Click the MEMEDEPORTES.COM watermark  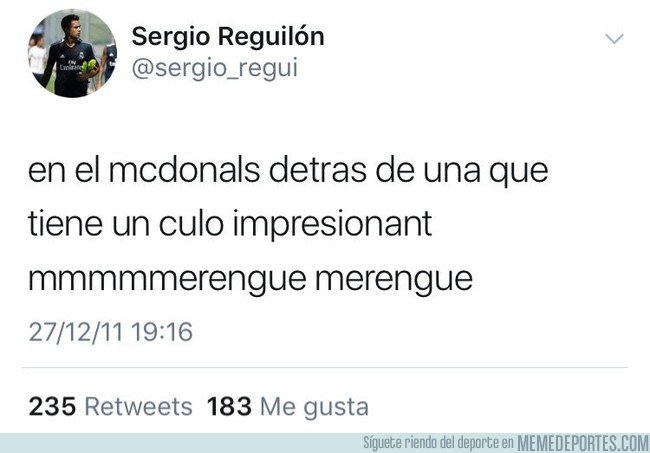tap(583, 443)
